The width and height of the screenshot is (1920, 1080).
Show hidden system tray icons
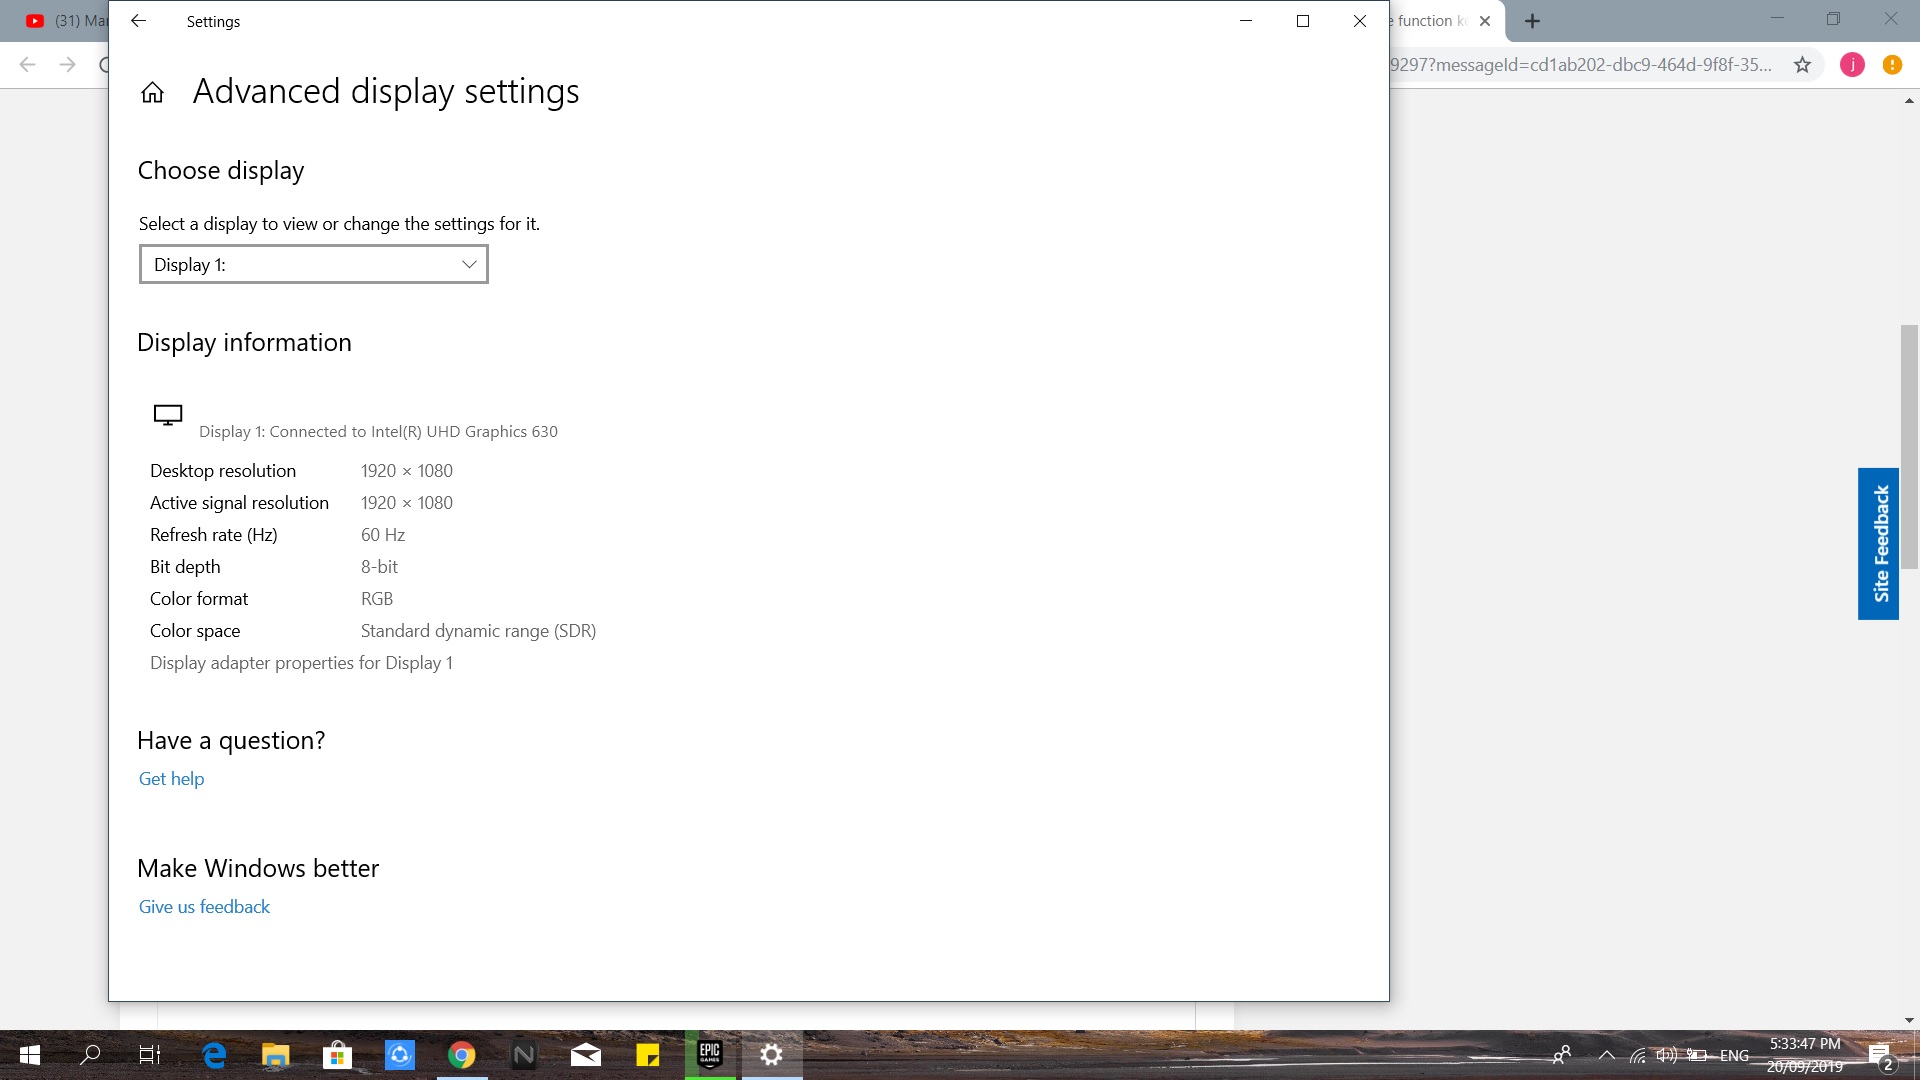tap(1606, 1055)
